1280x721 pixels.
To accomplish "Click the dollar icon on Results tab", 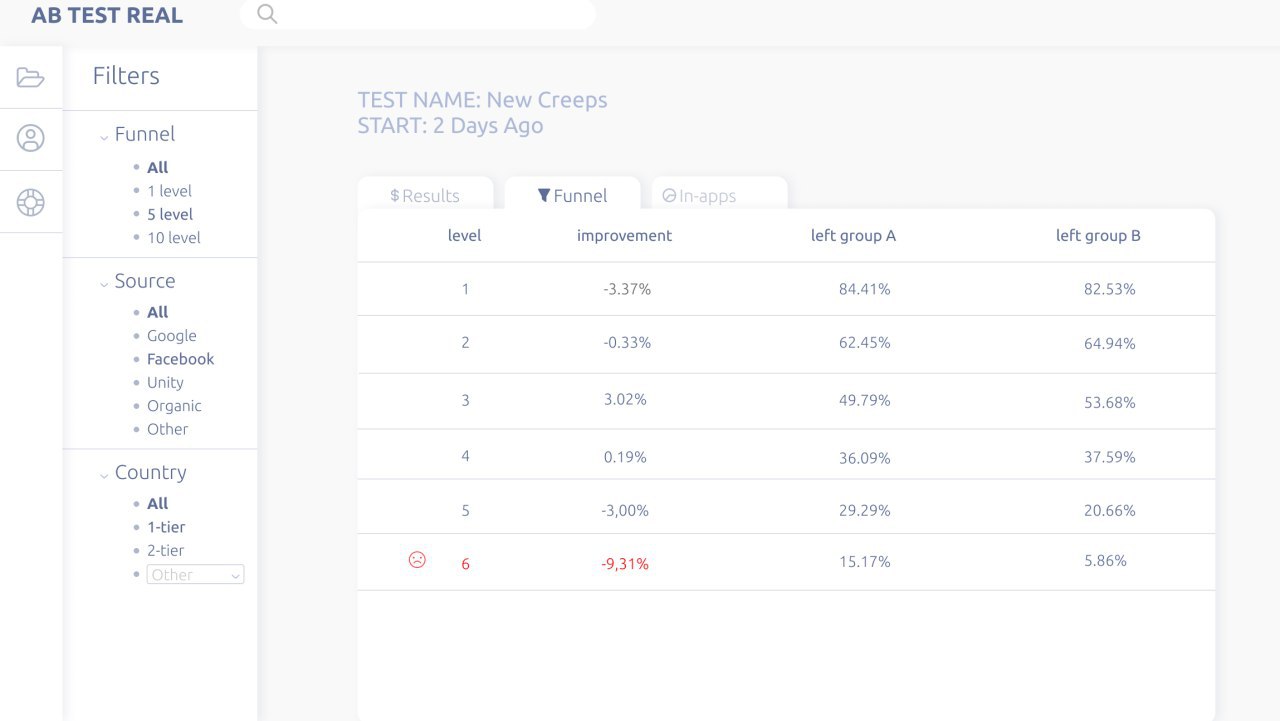I will 394,196.
